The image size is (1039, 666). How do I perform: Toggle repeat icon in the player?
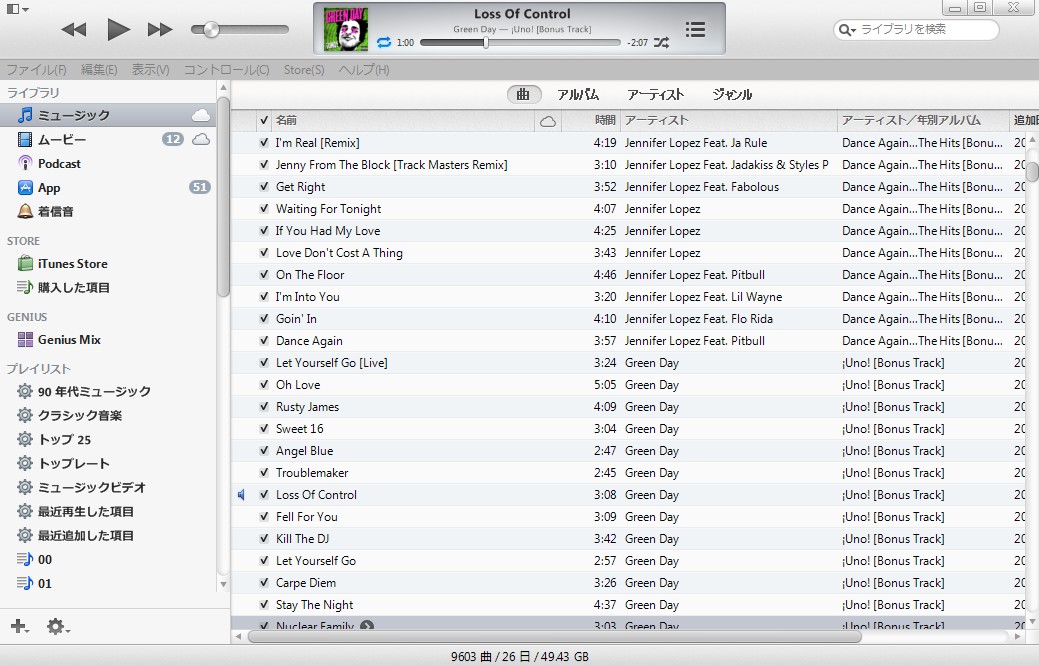pyautogui.click(x=384, y=42)
